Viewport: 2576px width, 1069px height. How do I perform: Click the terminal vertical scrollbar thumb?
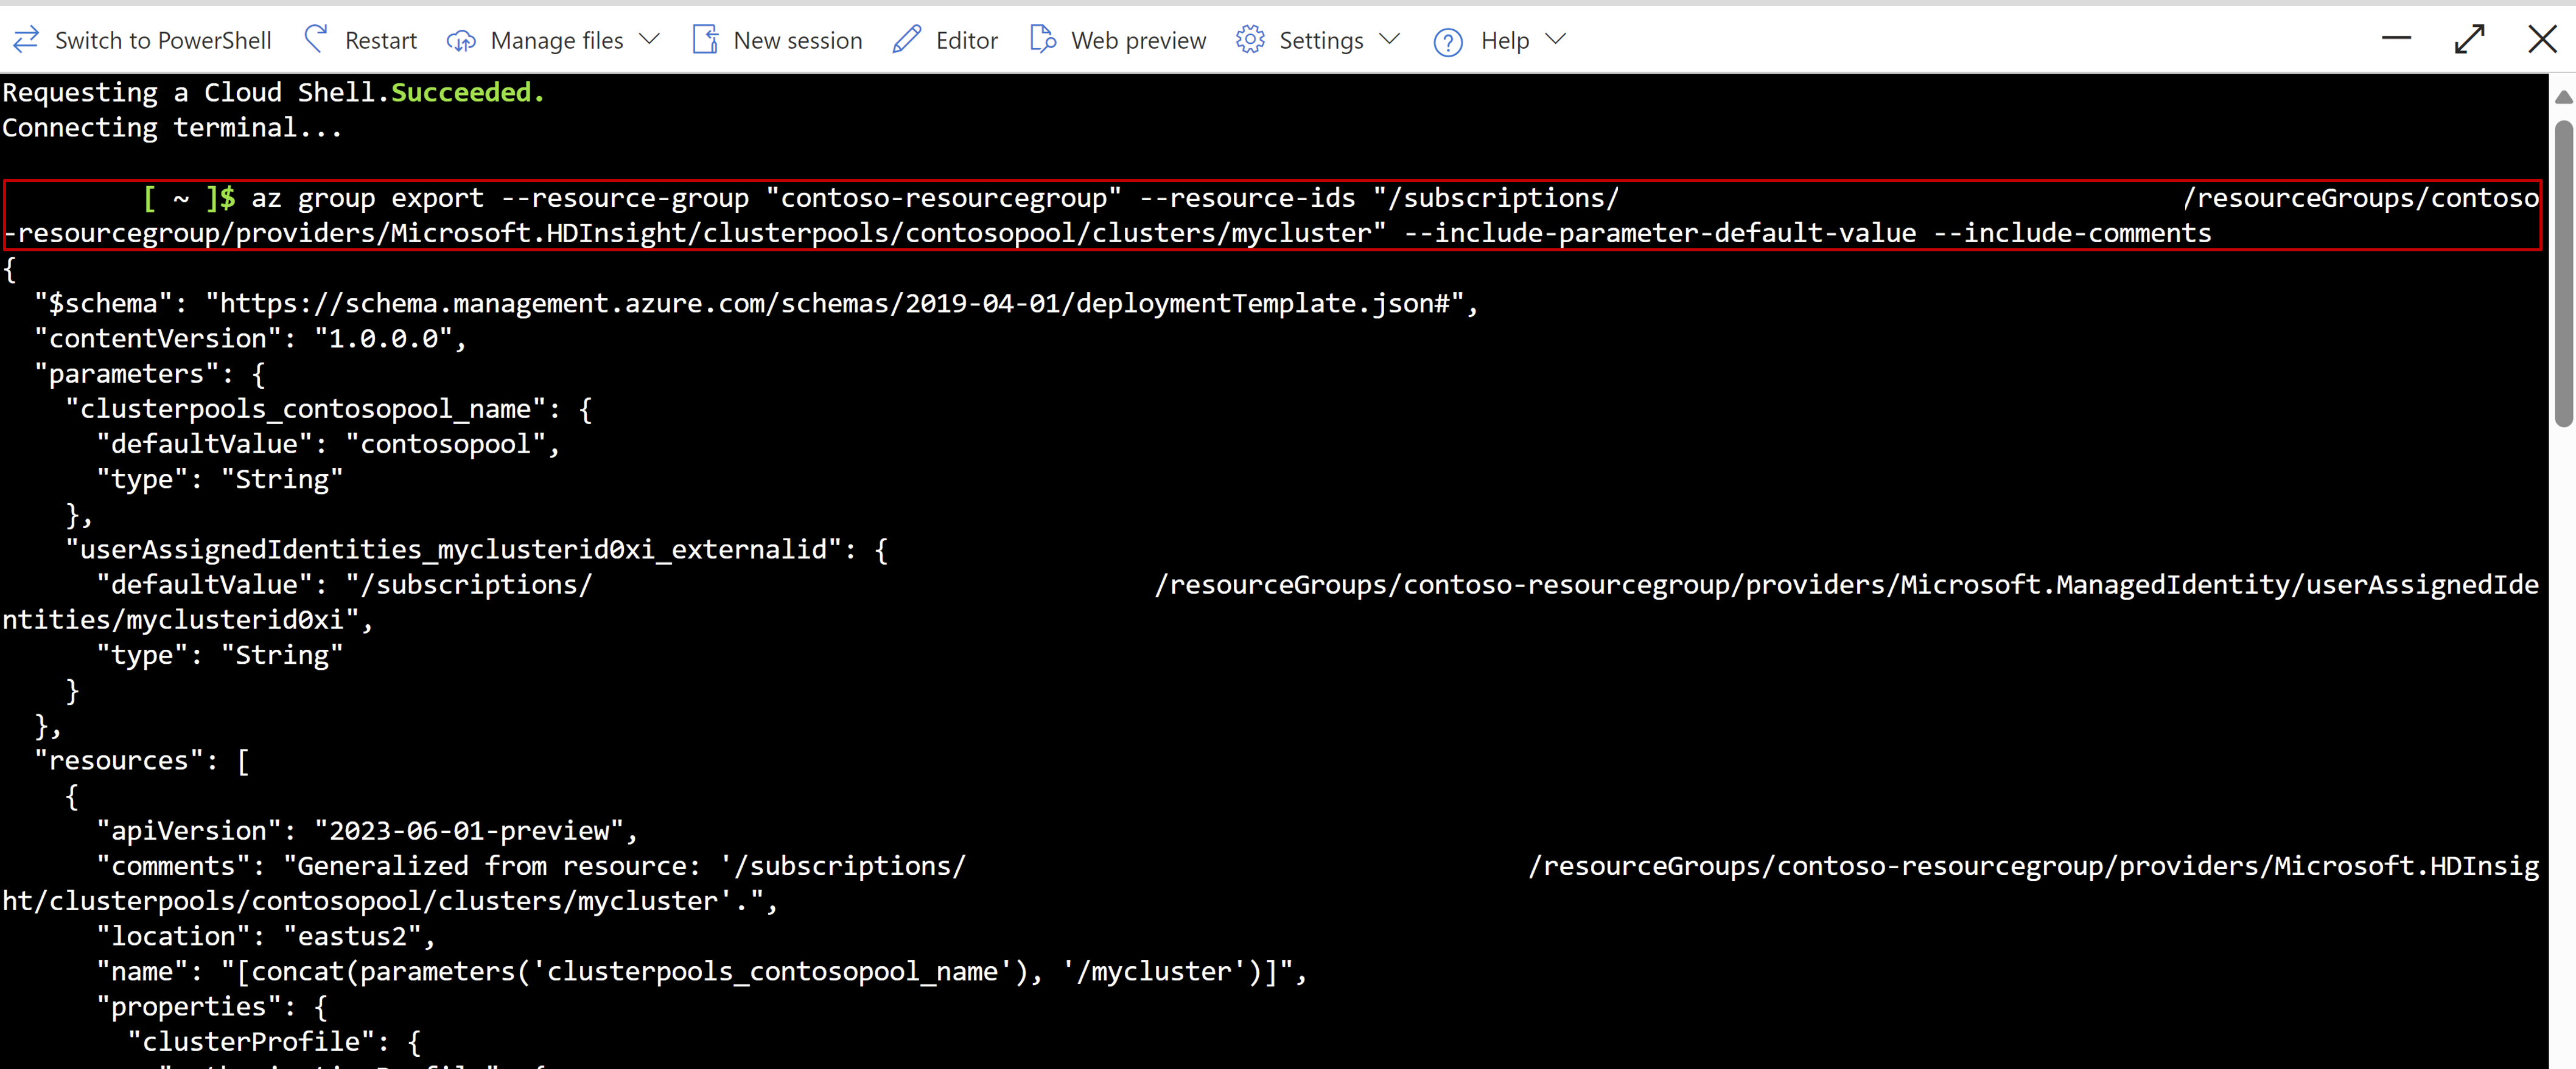pos(2563,274)
